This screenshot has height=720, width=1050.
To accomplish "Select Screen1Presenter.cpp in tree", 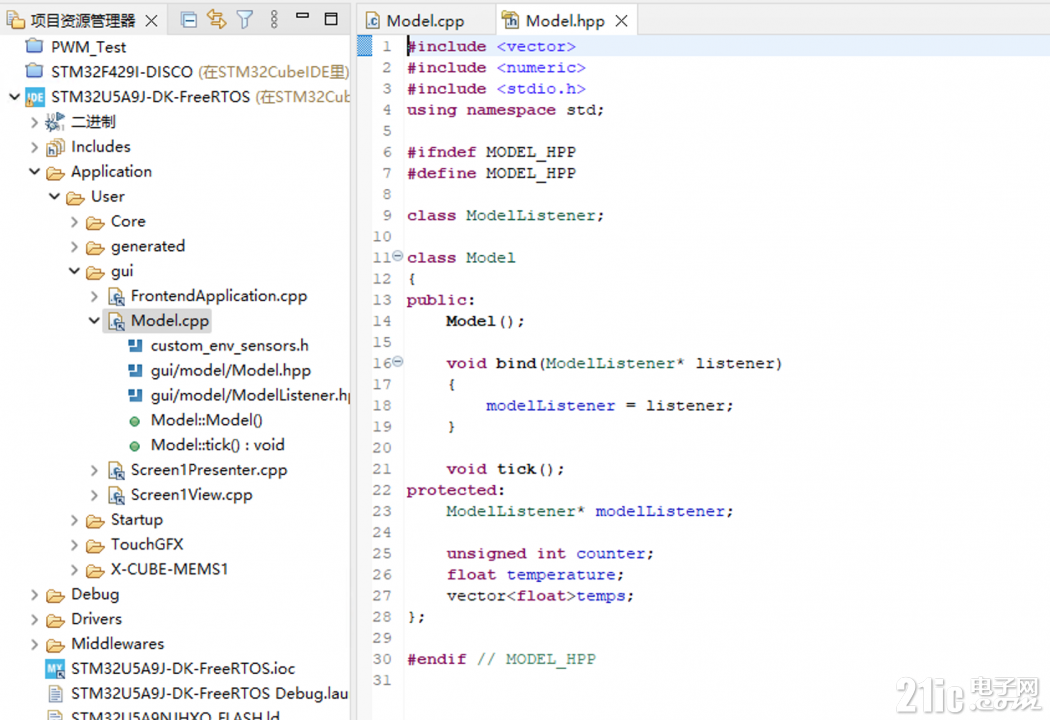I will (x=209, y=470).
